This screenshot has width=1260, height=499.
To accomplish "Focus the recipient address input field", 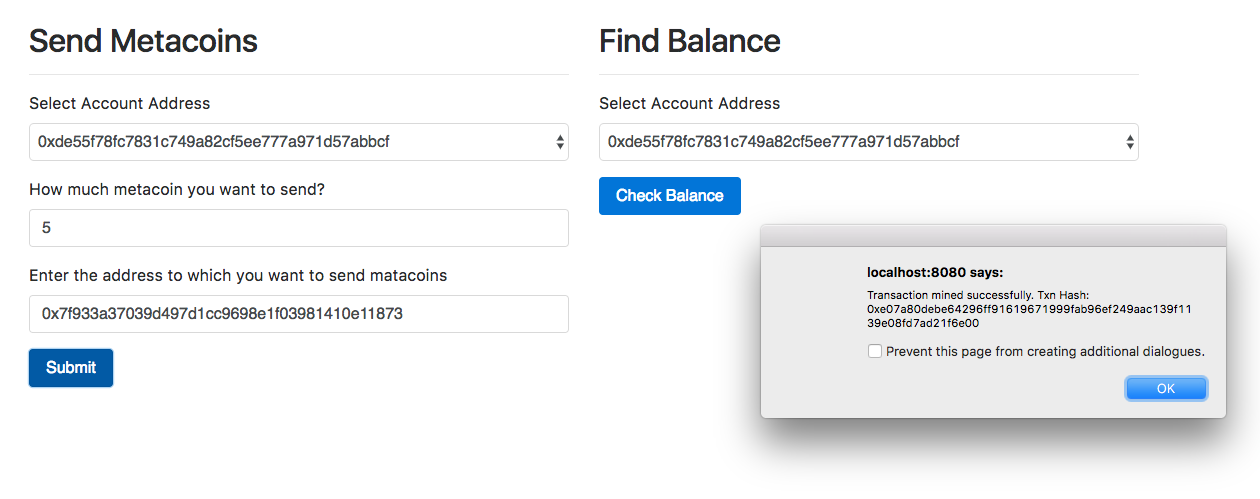I will pos(298,314).
